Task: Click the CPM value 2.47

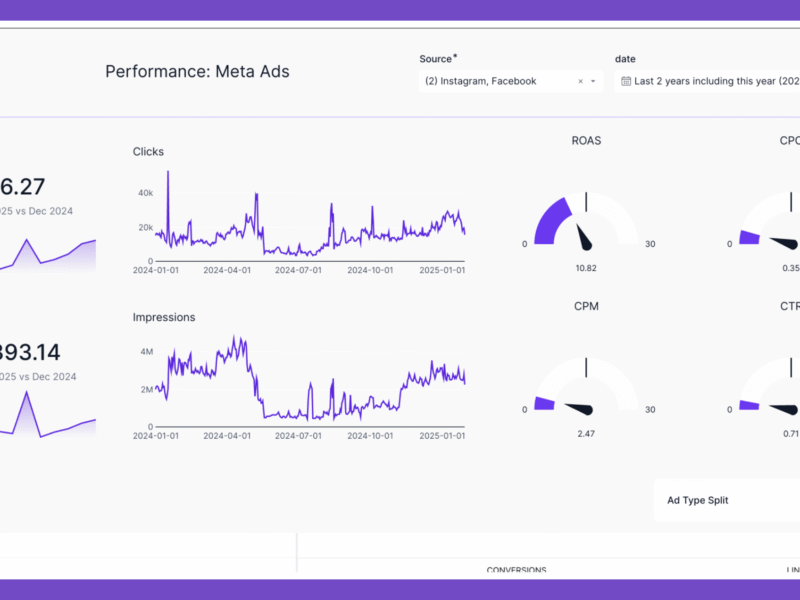Action: coord(585,433)
